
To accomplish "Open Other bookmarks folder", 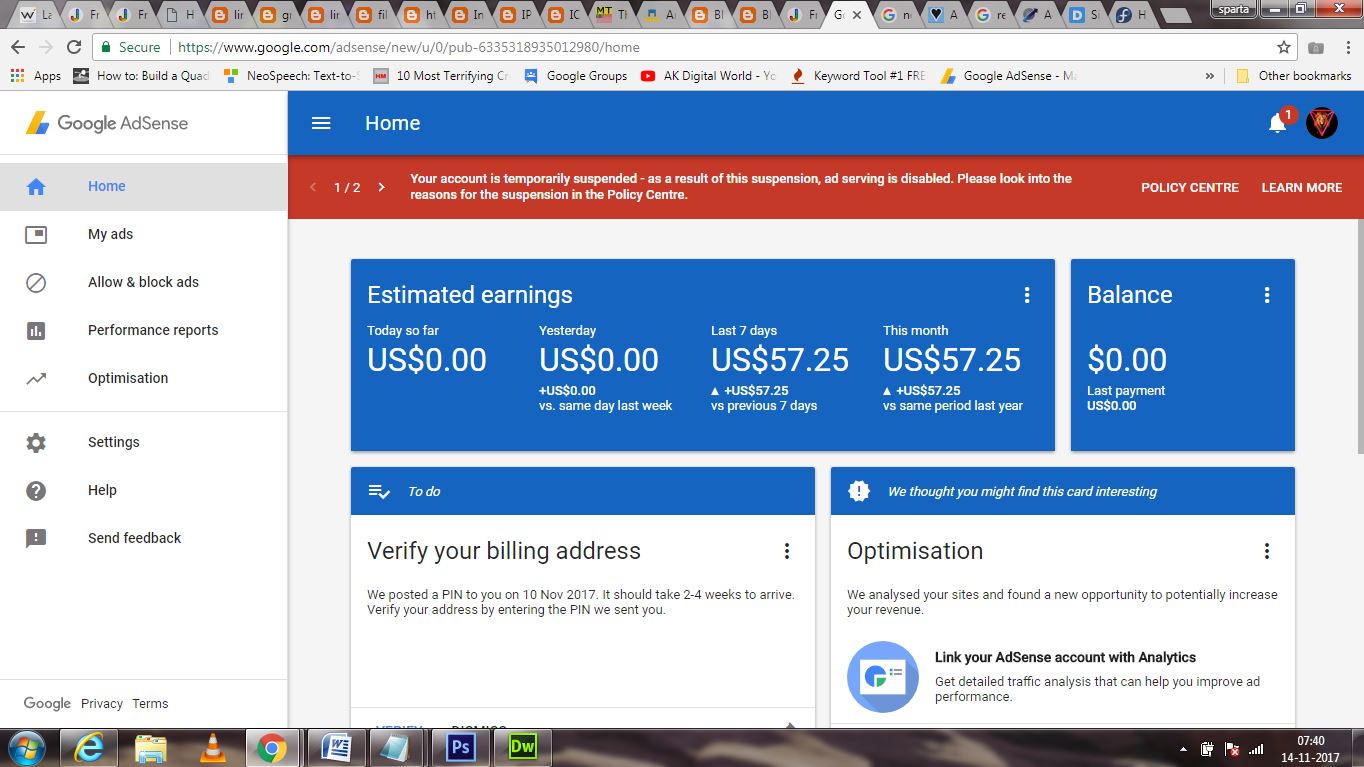I will pyautogui.click(x=1294, y=75).
